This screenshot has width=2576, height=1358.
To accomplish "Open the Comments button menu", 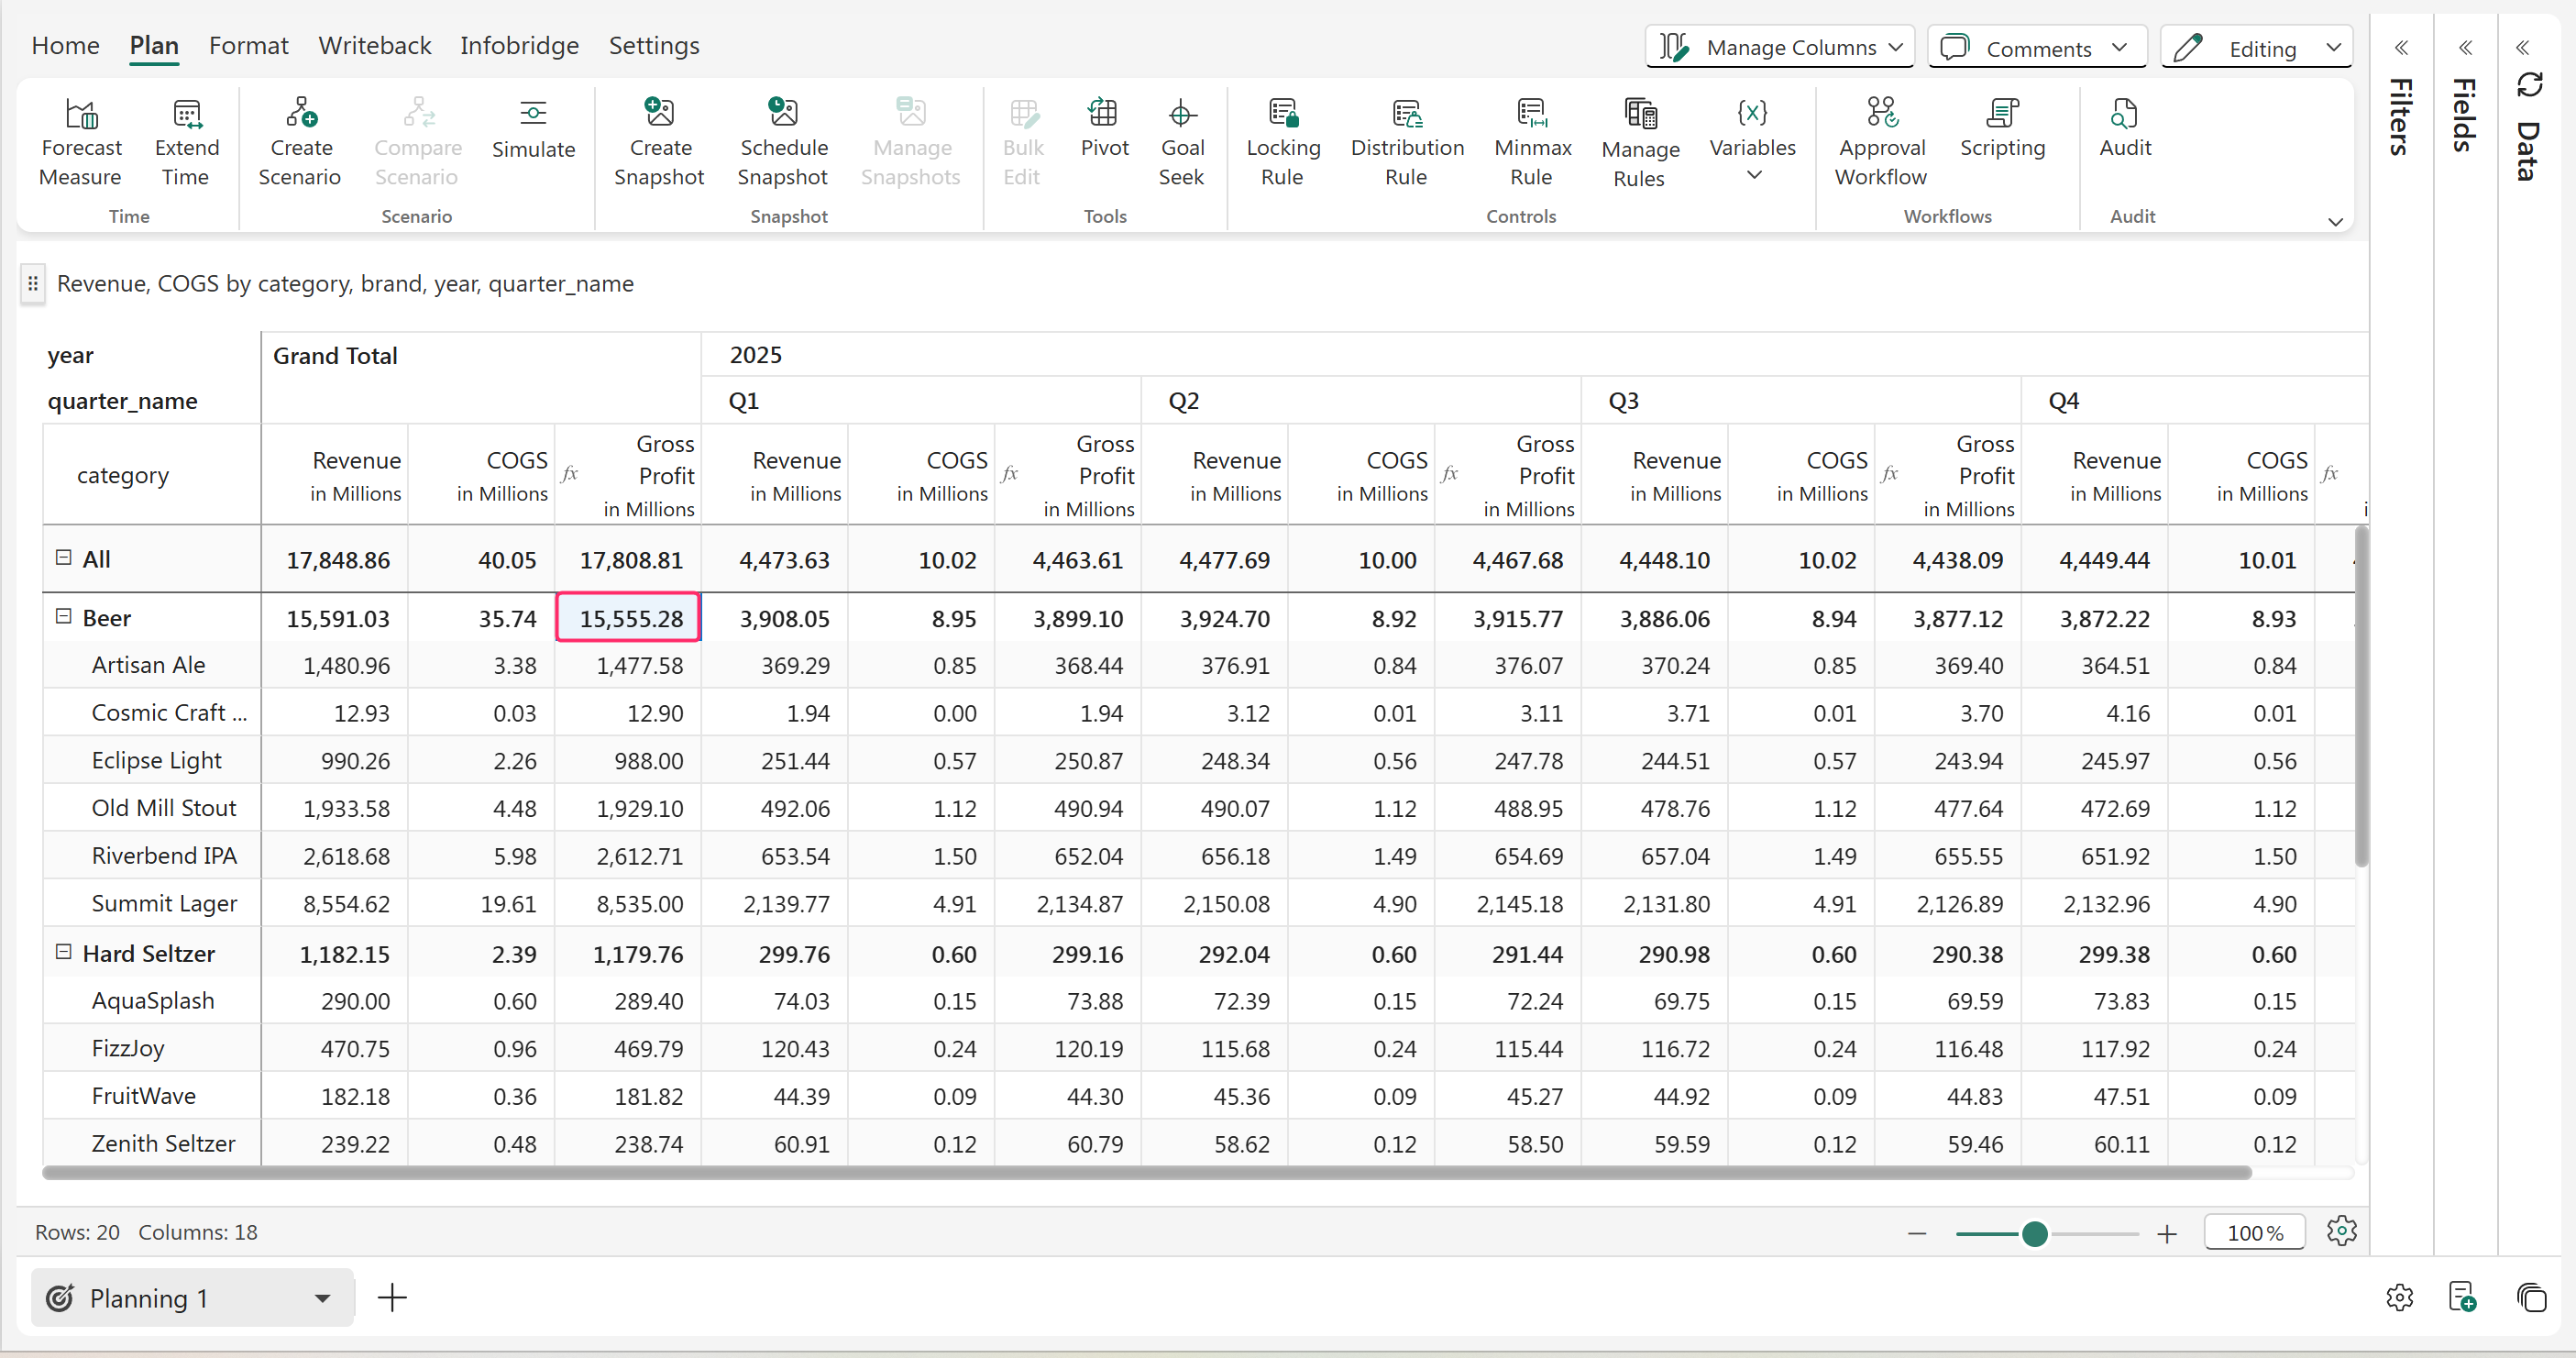I will (x=2036, y=47).
